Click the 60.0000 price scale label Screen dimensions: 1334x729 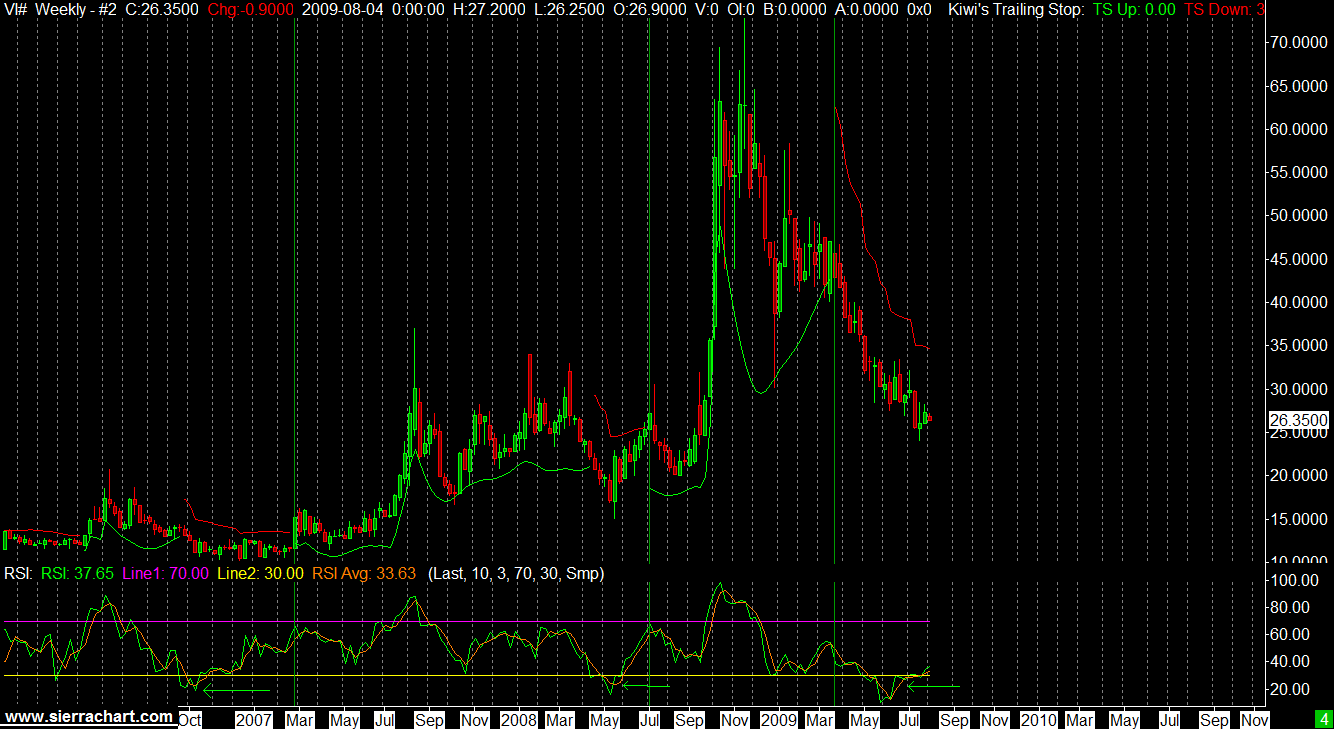pos(1298,129)
